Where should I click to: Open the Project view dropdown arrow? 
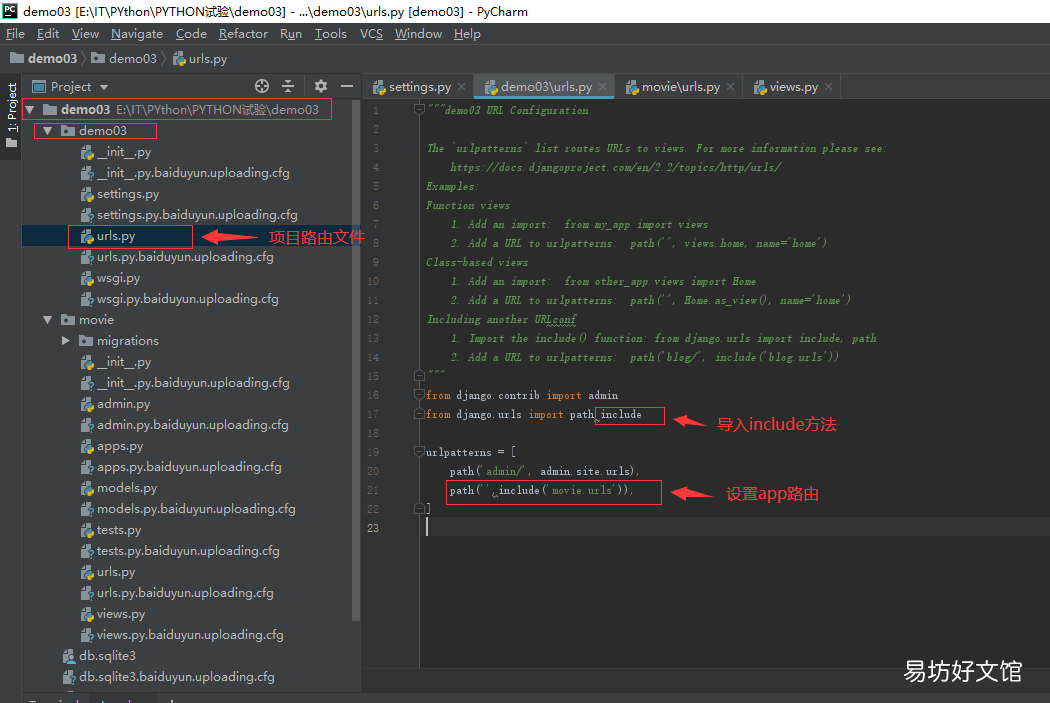click(104, 87)
